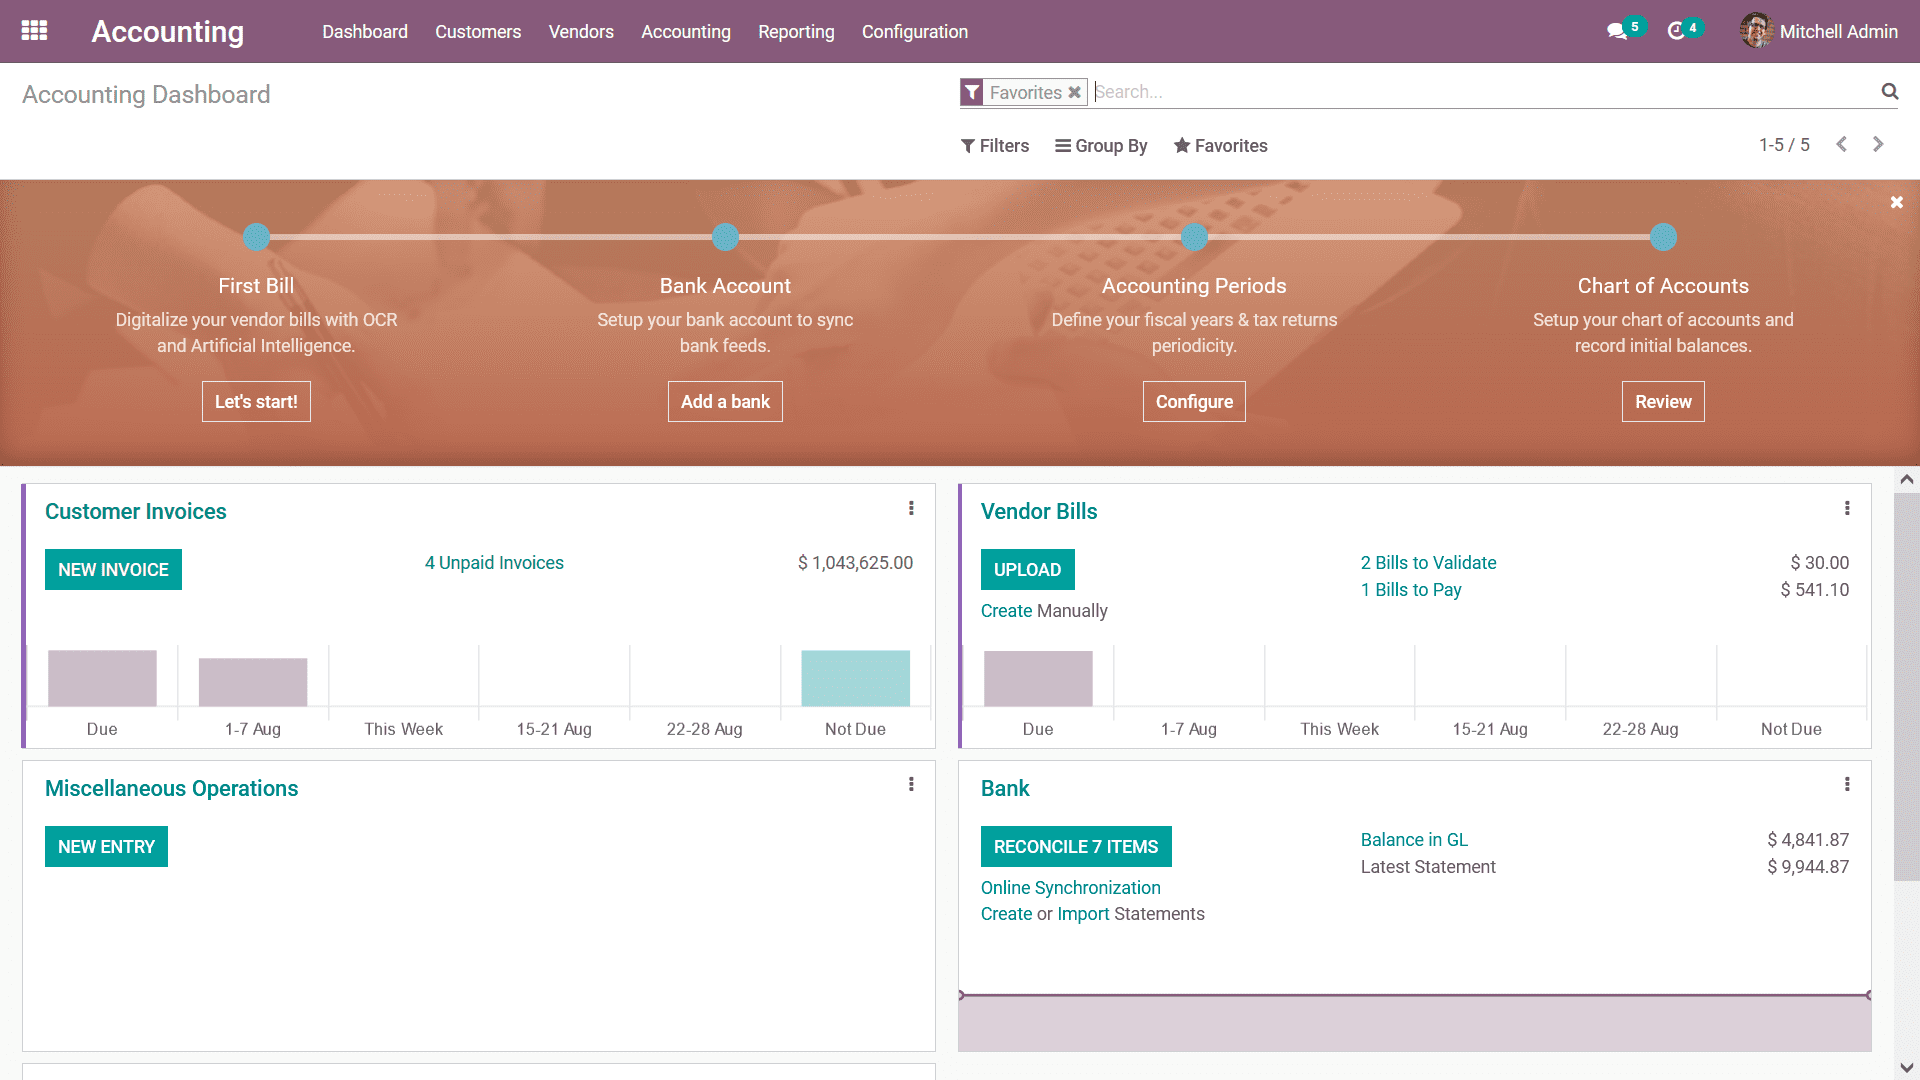This screenshot has height=1080, width=1920.
Task: Click the Import statements link
Action: coord(1083,914)
